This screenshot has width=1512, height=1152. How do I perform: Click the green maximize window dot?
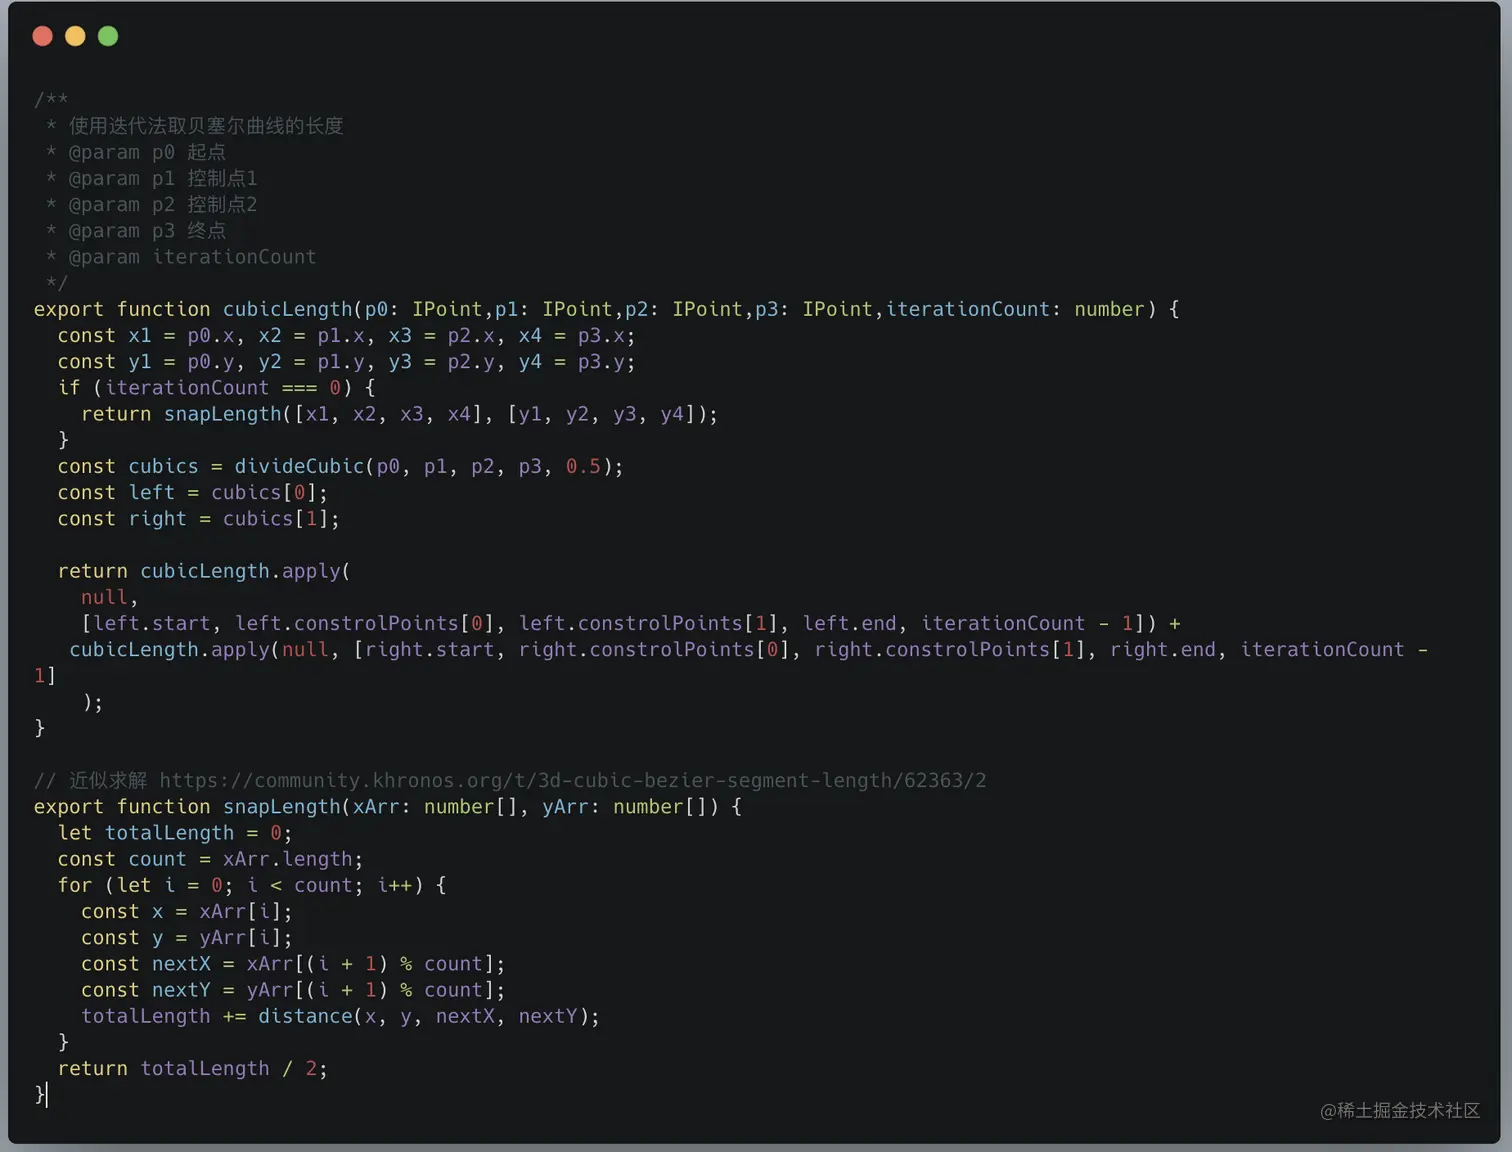[108, 36]
